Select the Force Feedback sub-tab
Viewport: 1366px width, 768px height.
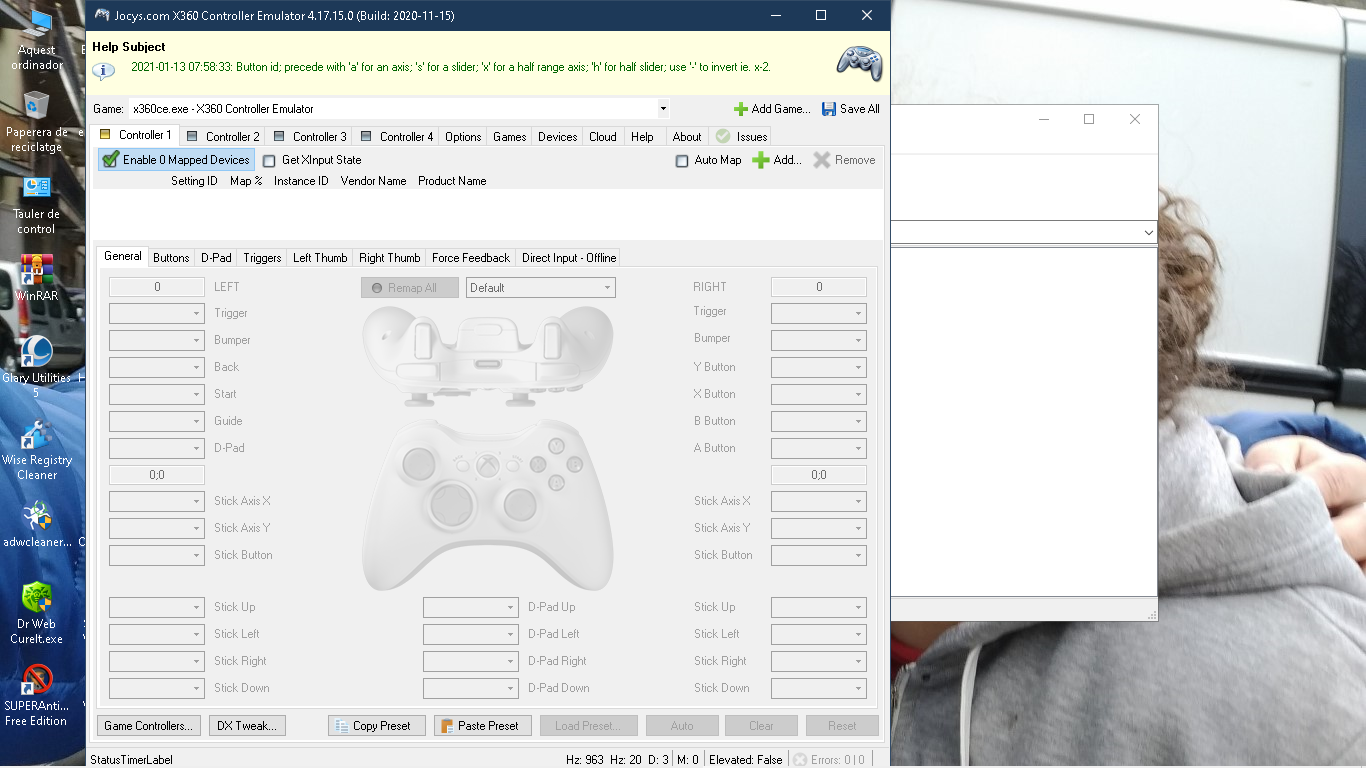click(471, 258)
